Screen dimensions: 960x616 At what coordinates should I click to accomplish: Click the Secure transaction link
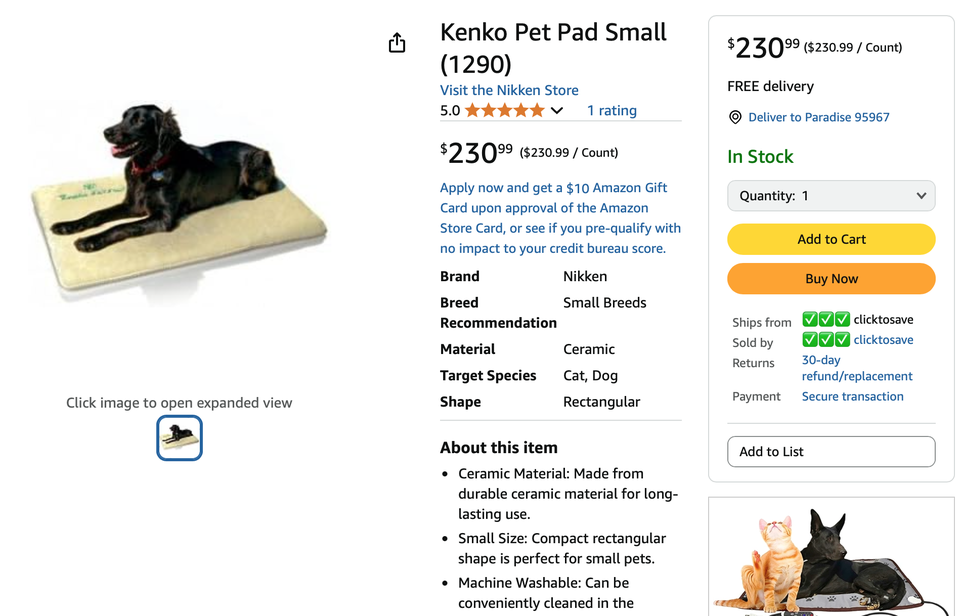(852, 396)
